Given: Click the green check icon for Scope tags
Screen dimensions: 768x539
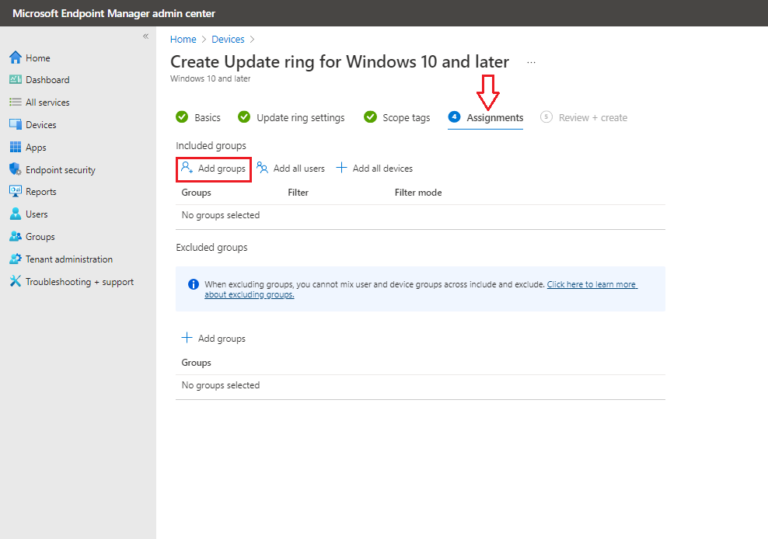Looking at the screenshot, I should pyautogui.click(x=370, y=117).
